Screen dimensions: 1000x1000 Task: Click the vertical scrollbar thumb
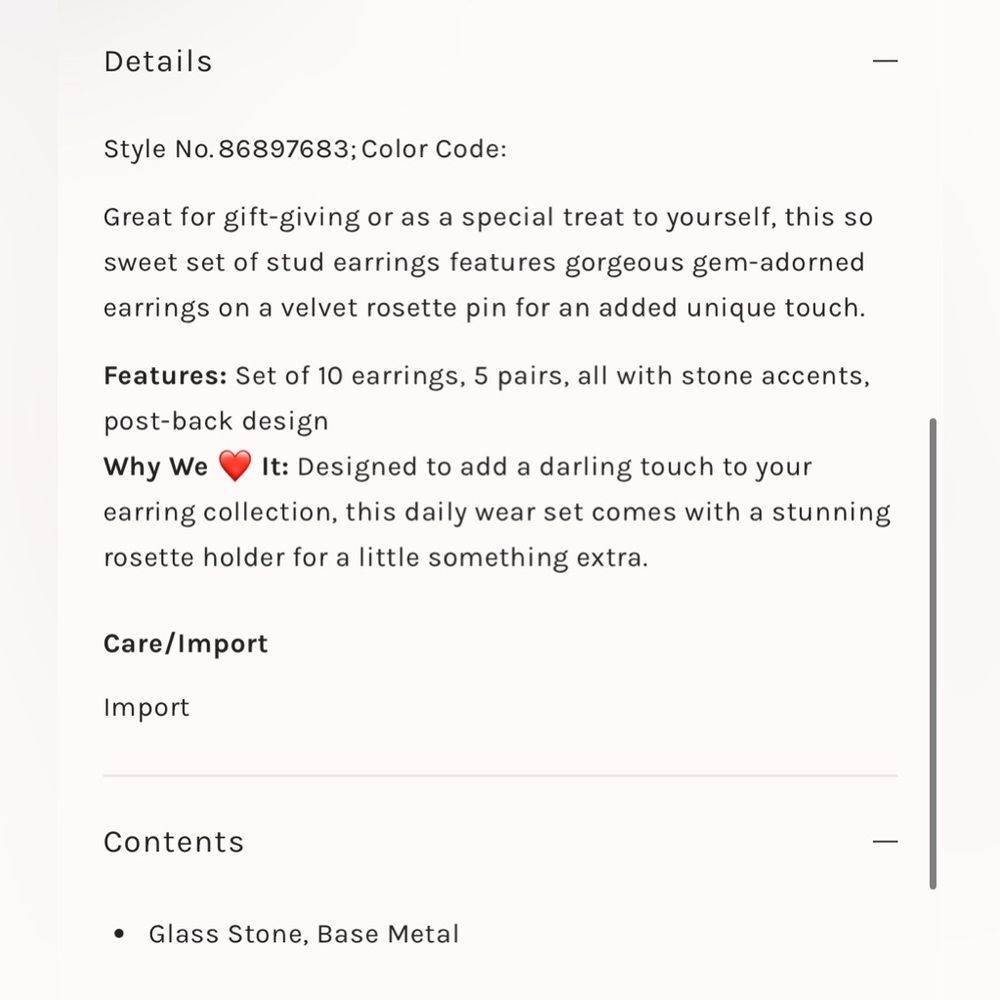[x=932, y=654]
